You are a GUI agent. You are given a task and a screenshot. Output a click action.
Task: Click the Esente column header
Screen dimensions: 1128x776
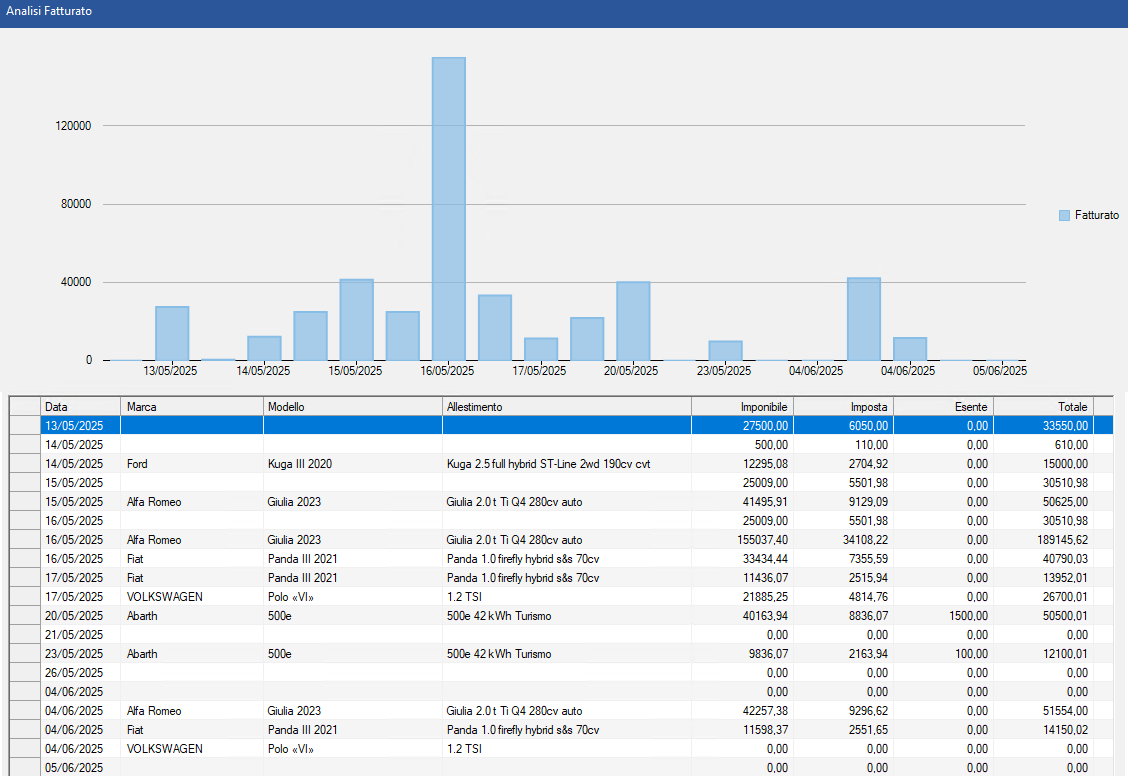pos(943,407)
